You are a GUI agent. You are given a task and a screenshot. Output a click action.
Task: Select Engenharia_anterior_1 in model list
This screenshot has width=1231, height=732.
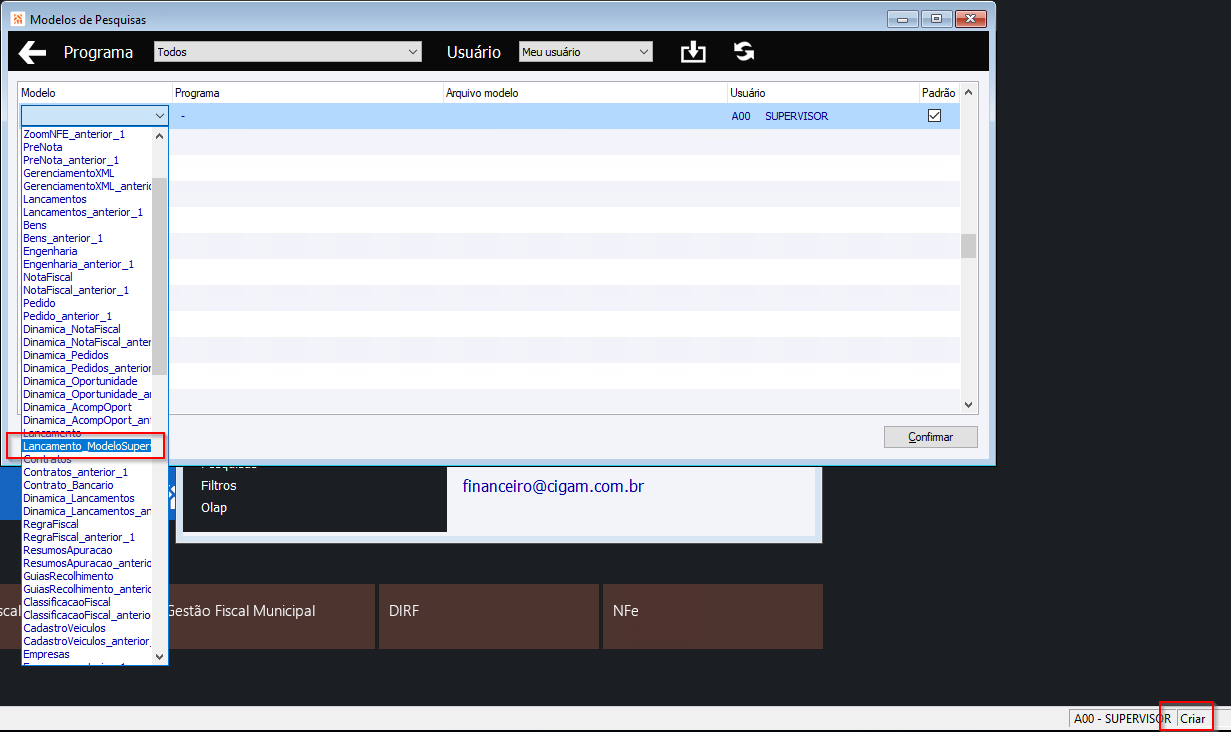point(78,264)
